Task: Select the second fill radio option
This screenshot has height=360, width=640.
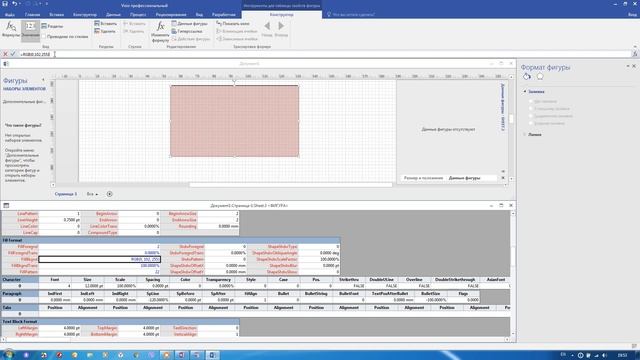Action: (x=531, y=109)
